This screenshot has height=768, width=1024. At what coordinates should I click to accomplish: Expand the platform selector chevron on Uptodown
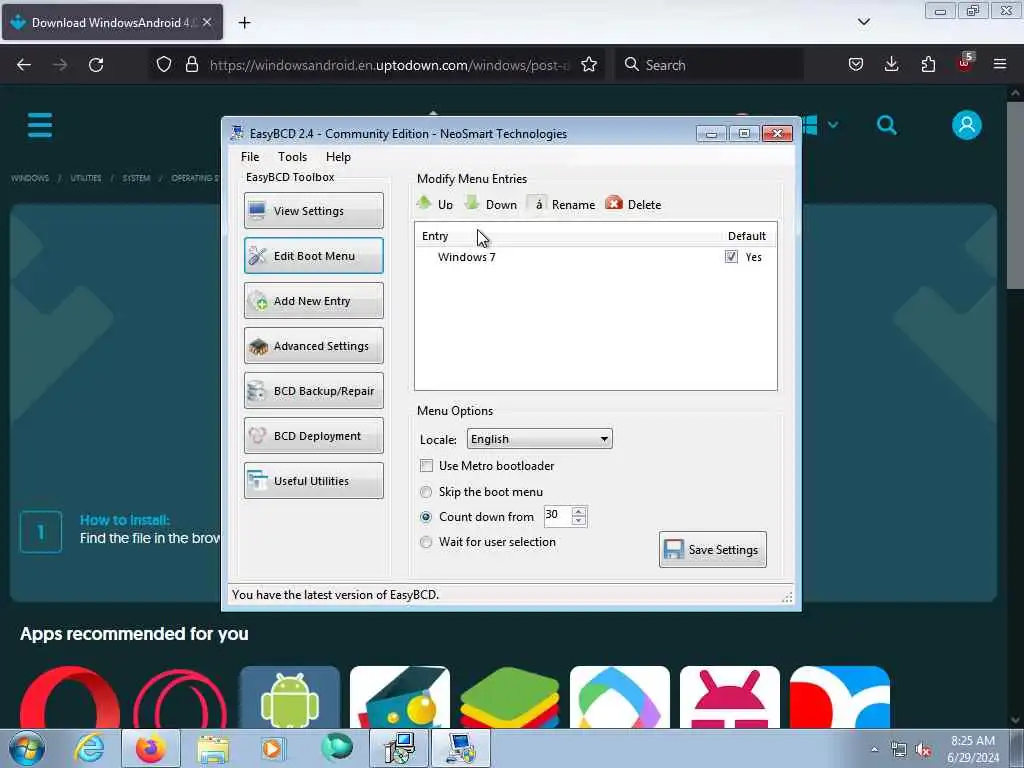[833, 125]
